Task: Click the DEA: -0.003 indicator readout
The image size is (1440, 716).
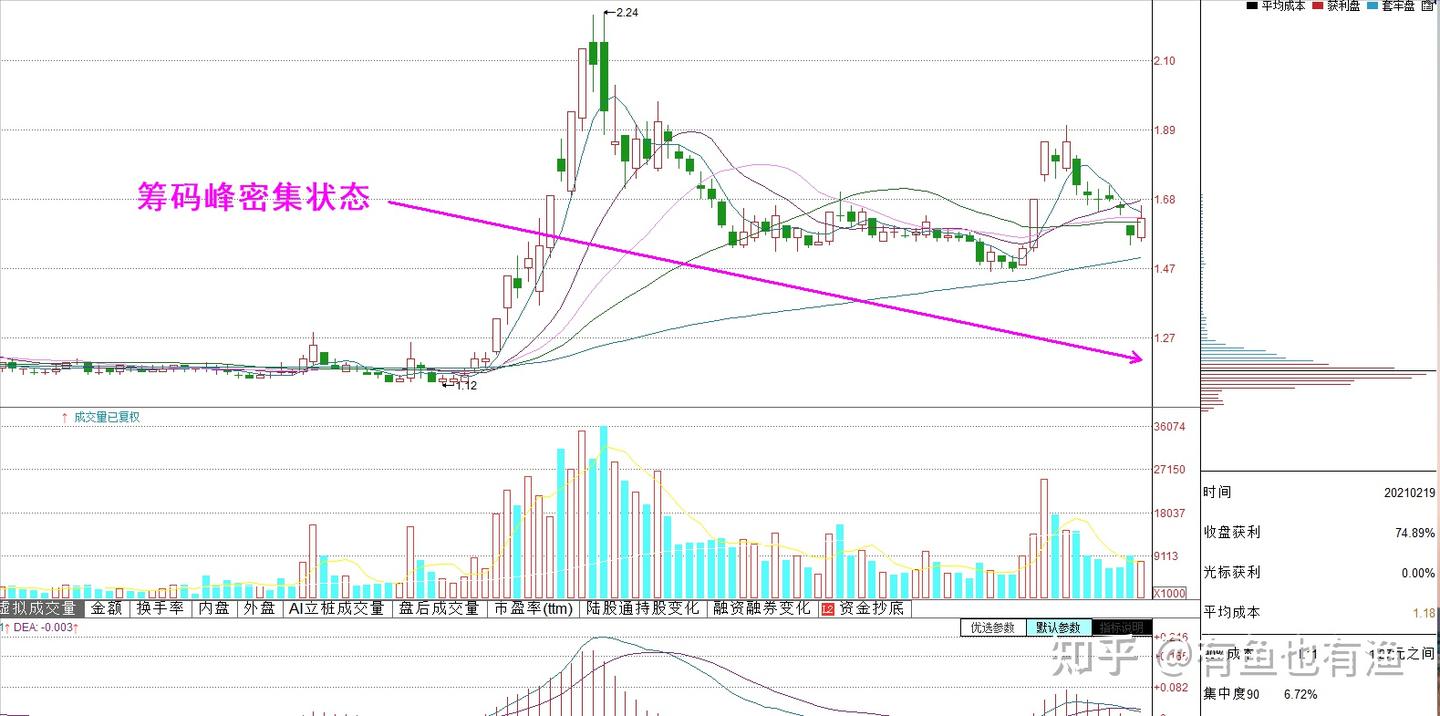Action: (x=44, y=628)
